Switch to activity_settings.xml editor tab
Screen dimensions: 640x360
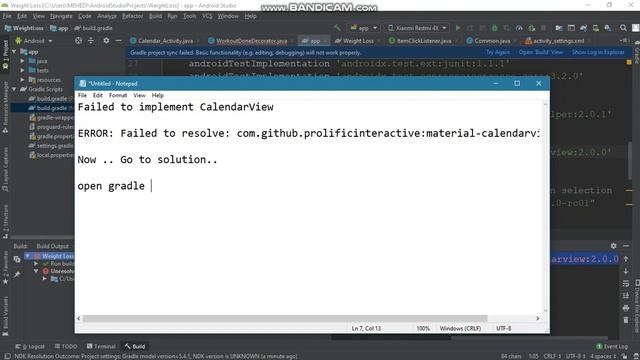tap(558, 41)
